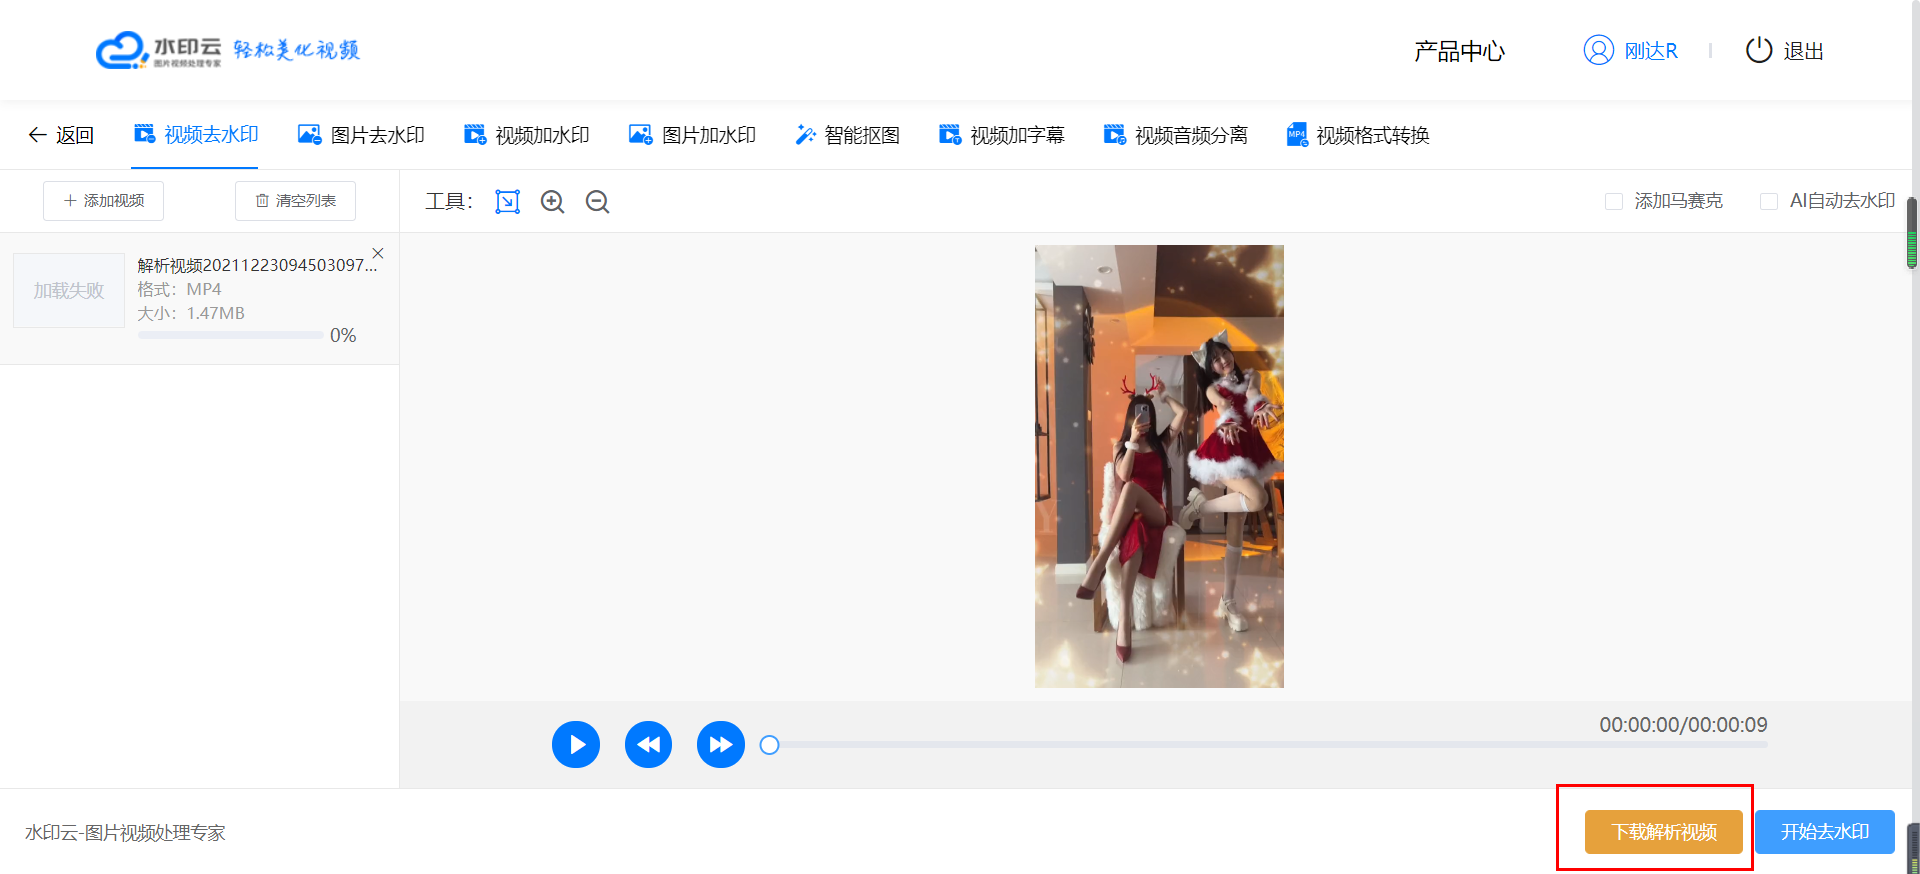The height and width of the screenshot is (874, 1920).
Task: Select the watermark region selection tool
Action: pos(508,202)
